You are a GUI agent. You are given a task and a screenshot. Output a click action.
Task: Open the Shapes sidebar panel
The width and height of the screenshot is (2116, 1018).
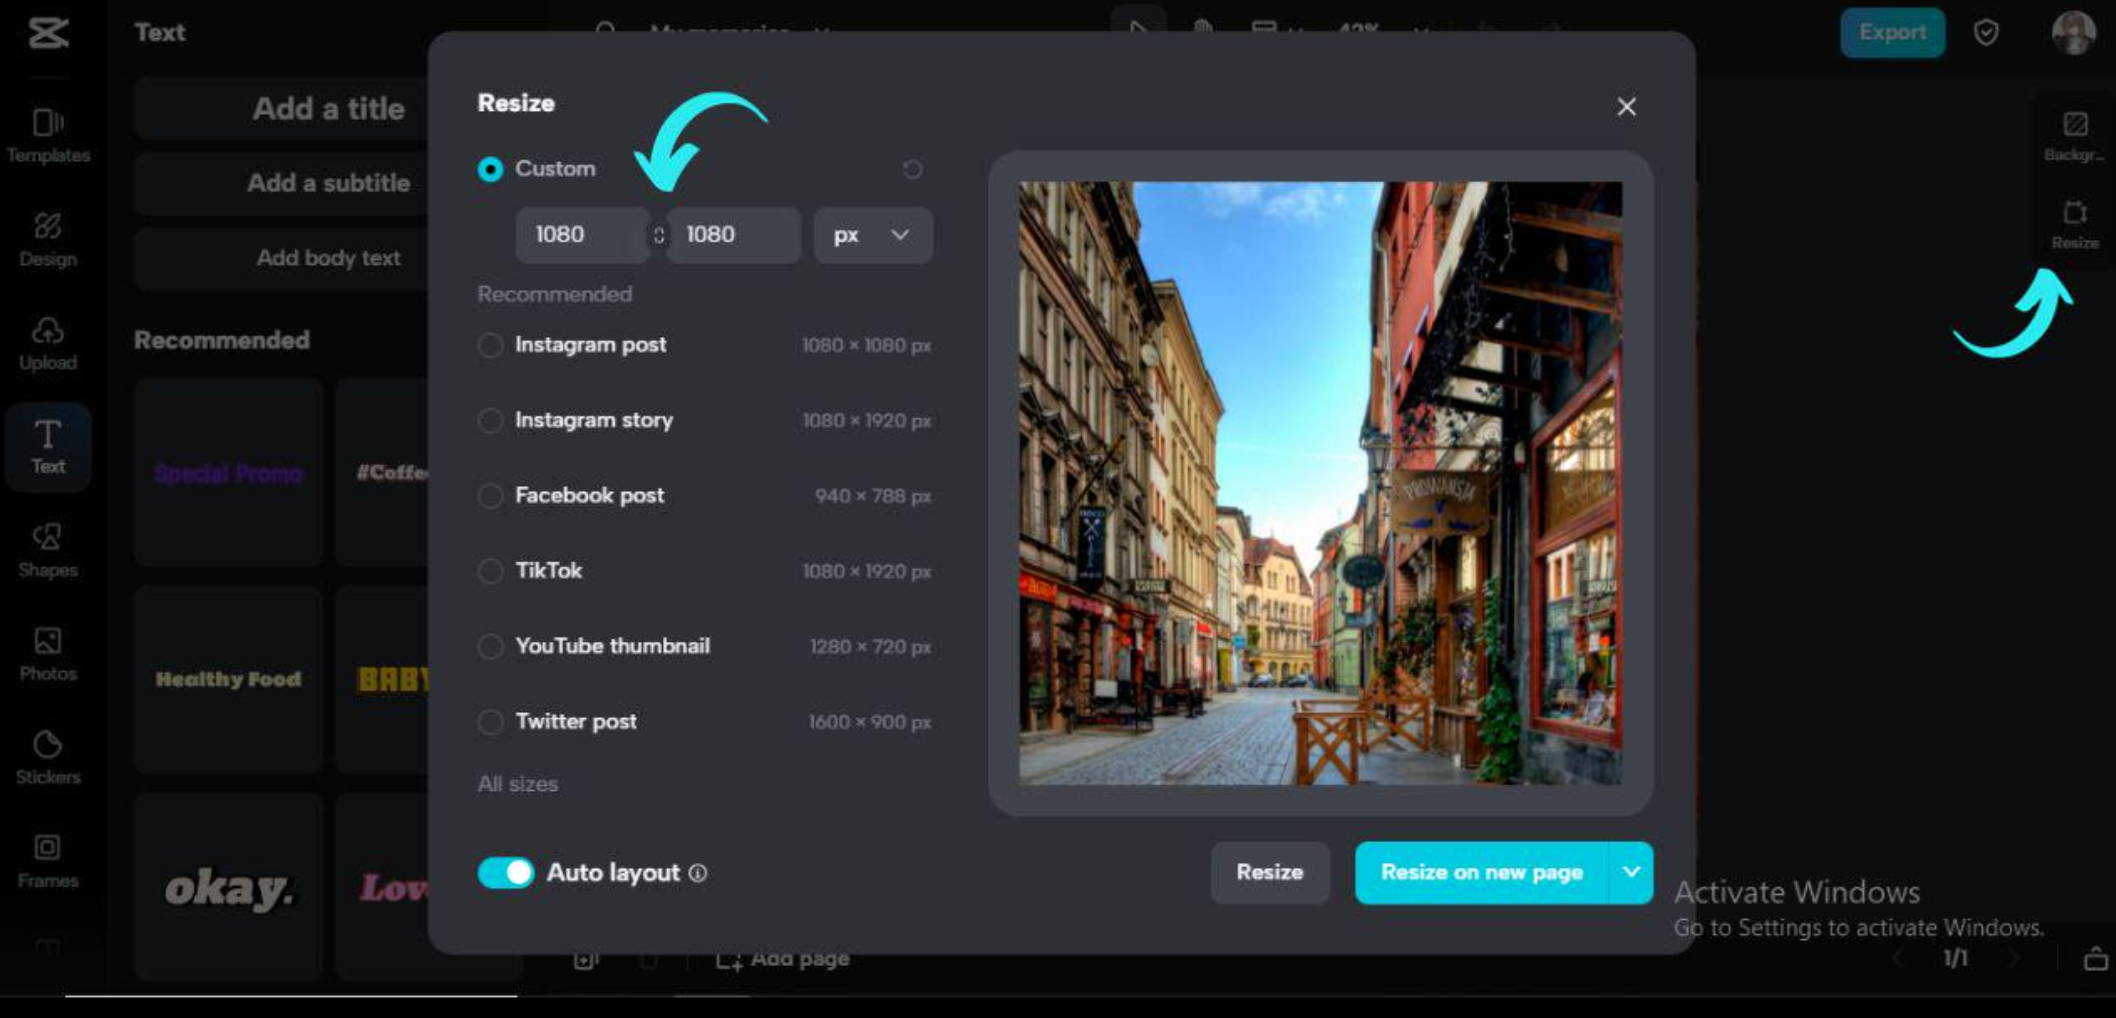pos(48,550)
